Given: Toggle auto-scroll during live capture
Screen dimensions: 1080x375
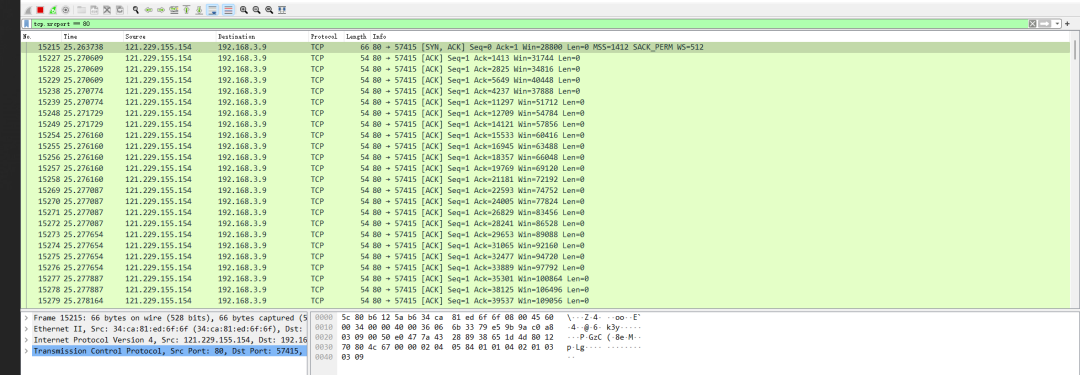Looking at the screenshot, I should [x=212, y=10].
